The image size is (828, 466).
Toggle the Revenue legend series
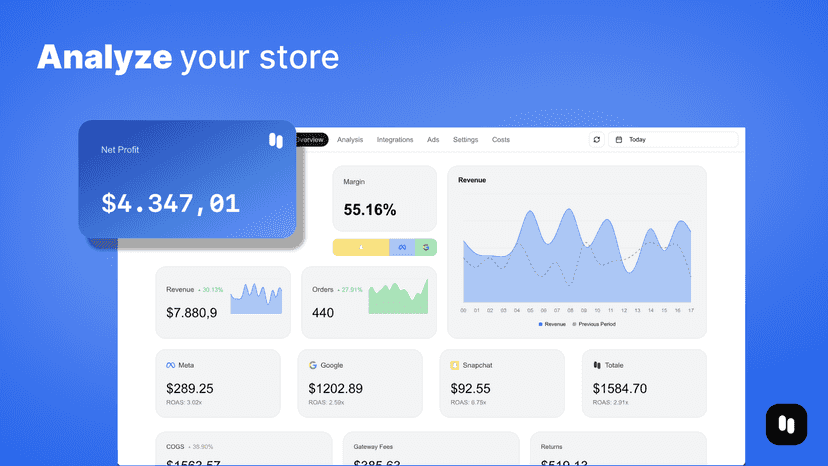pos(552,324)
